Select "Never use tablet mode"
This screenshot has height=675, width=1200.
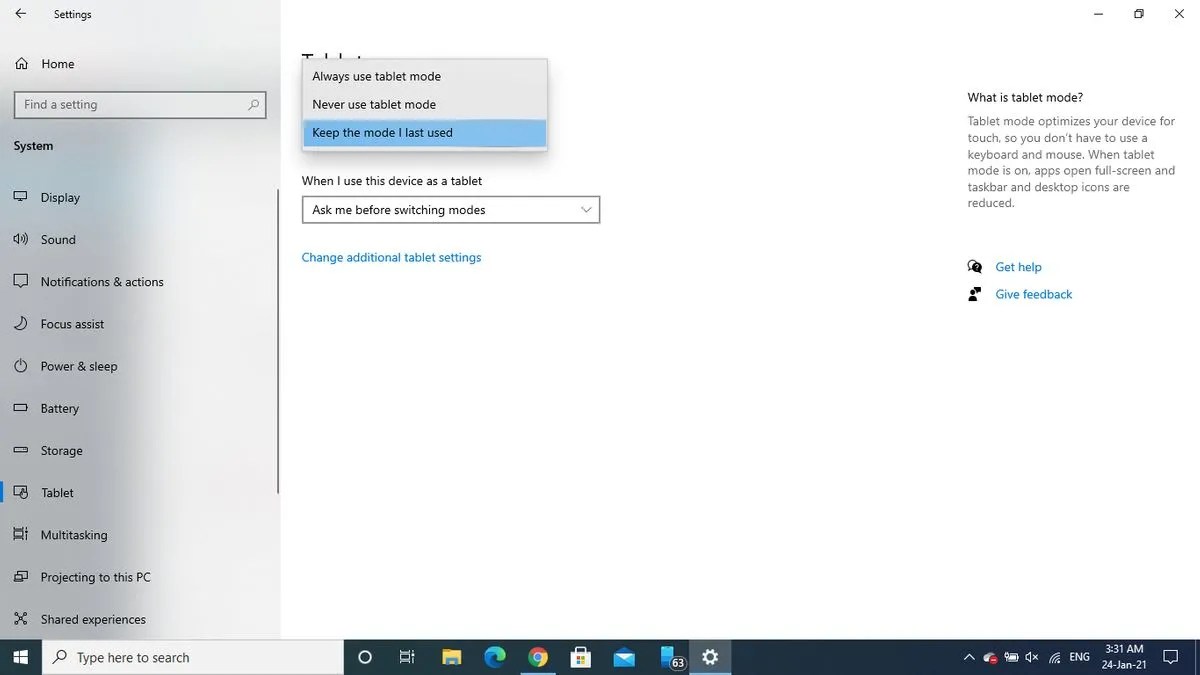point(374,104)
